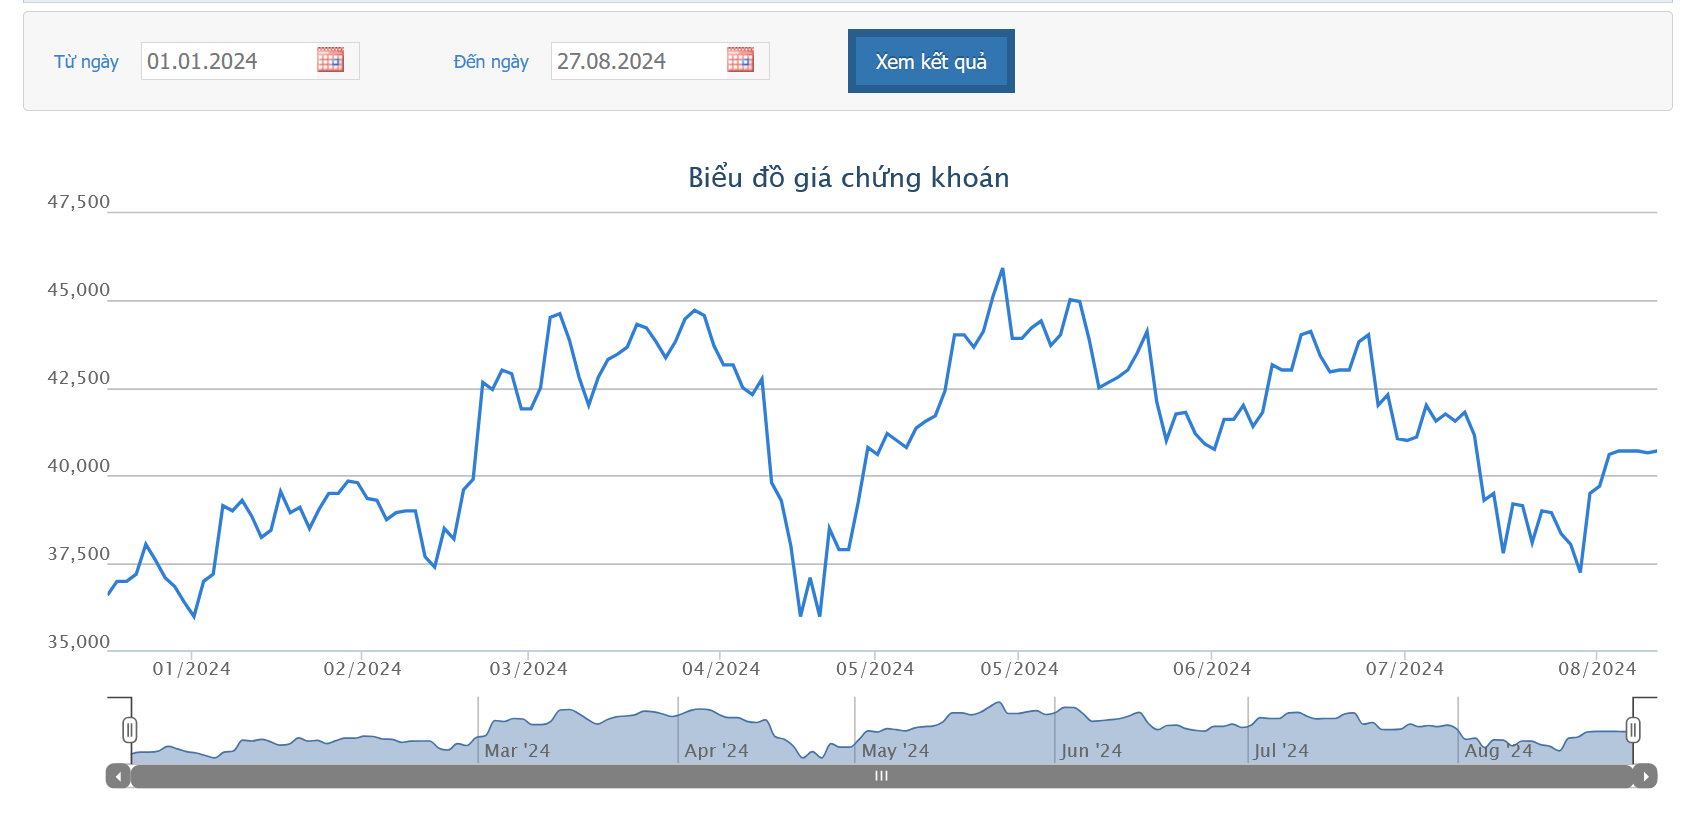Screen dimensions: 1685x817
Task: Click Jul '24 in the navigator
Action: tap(1281, 751)
